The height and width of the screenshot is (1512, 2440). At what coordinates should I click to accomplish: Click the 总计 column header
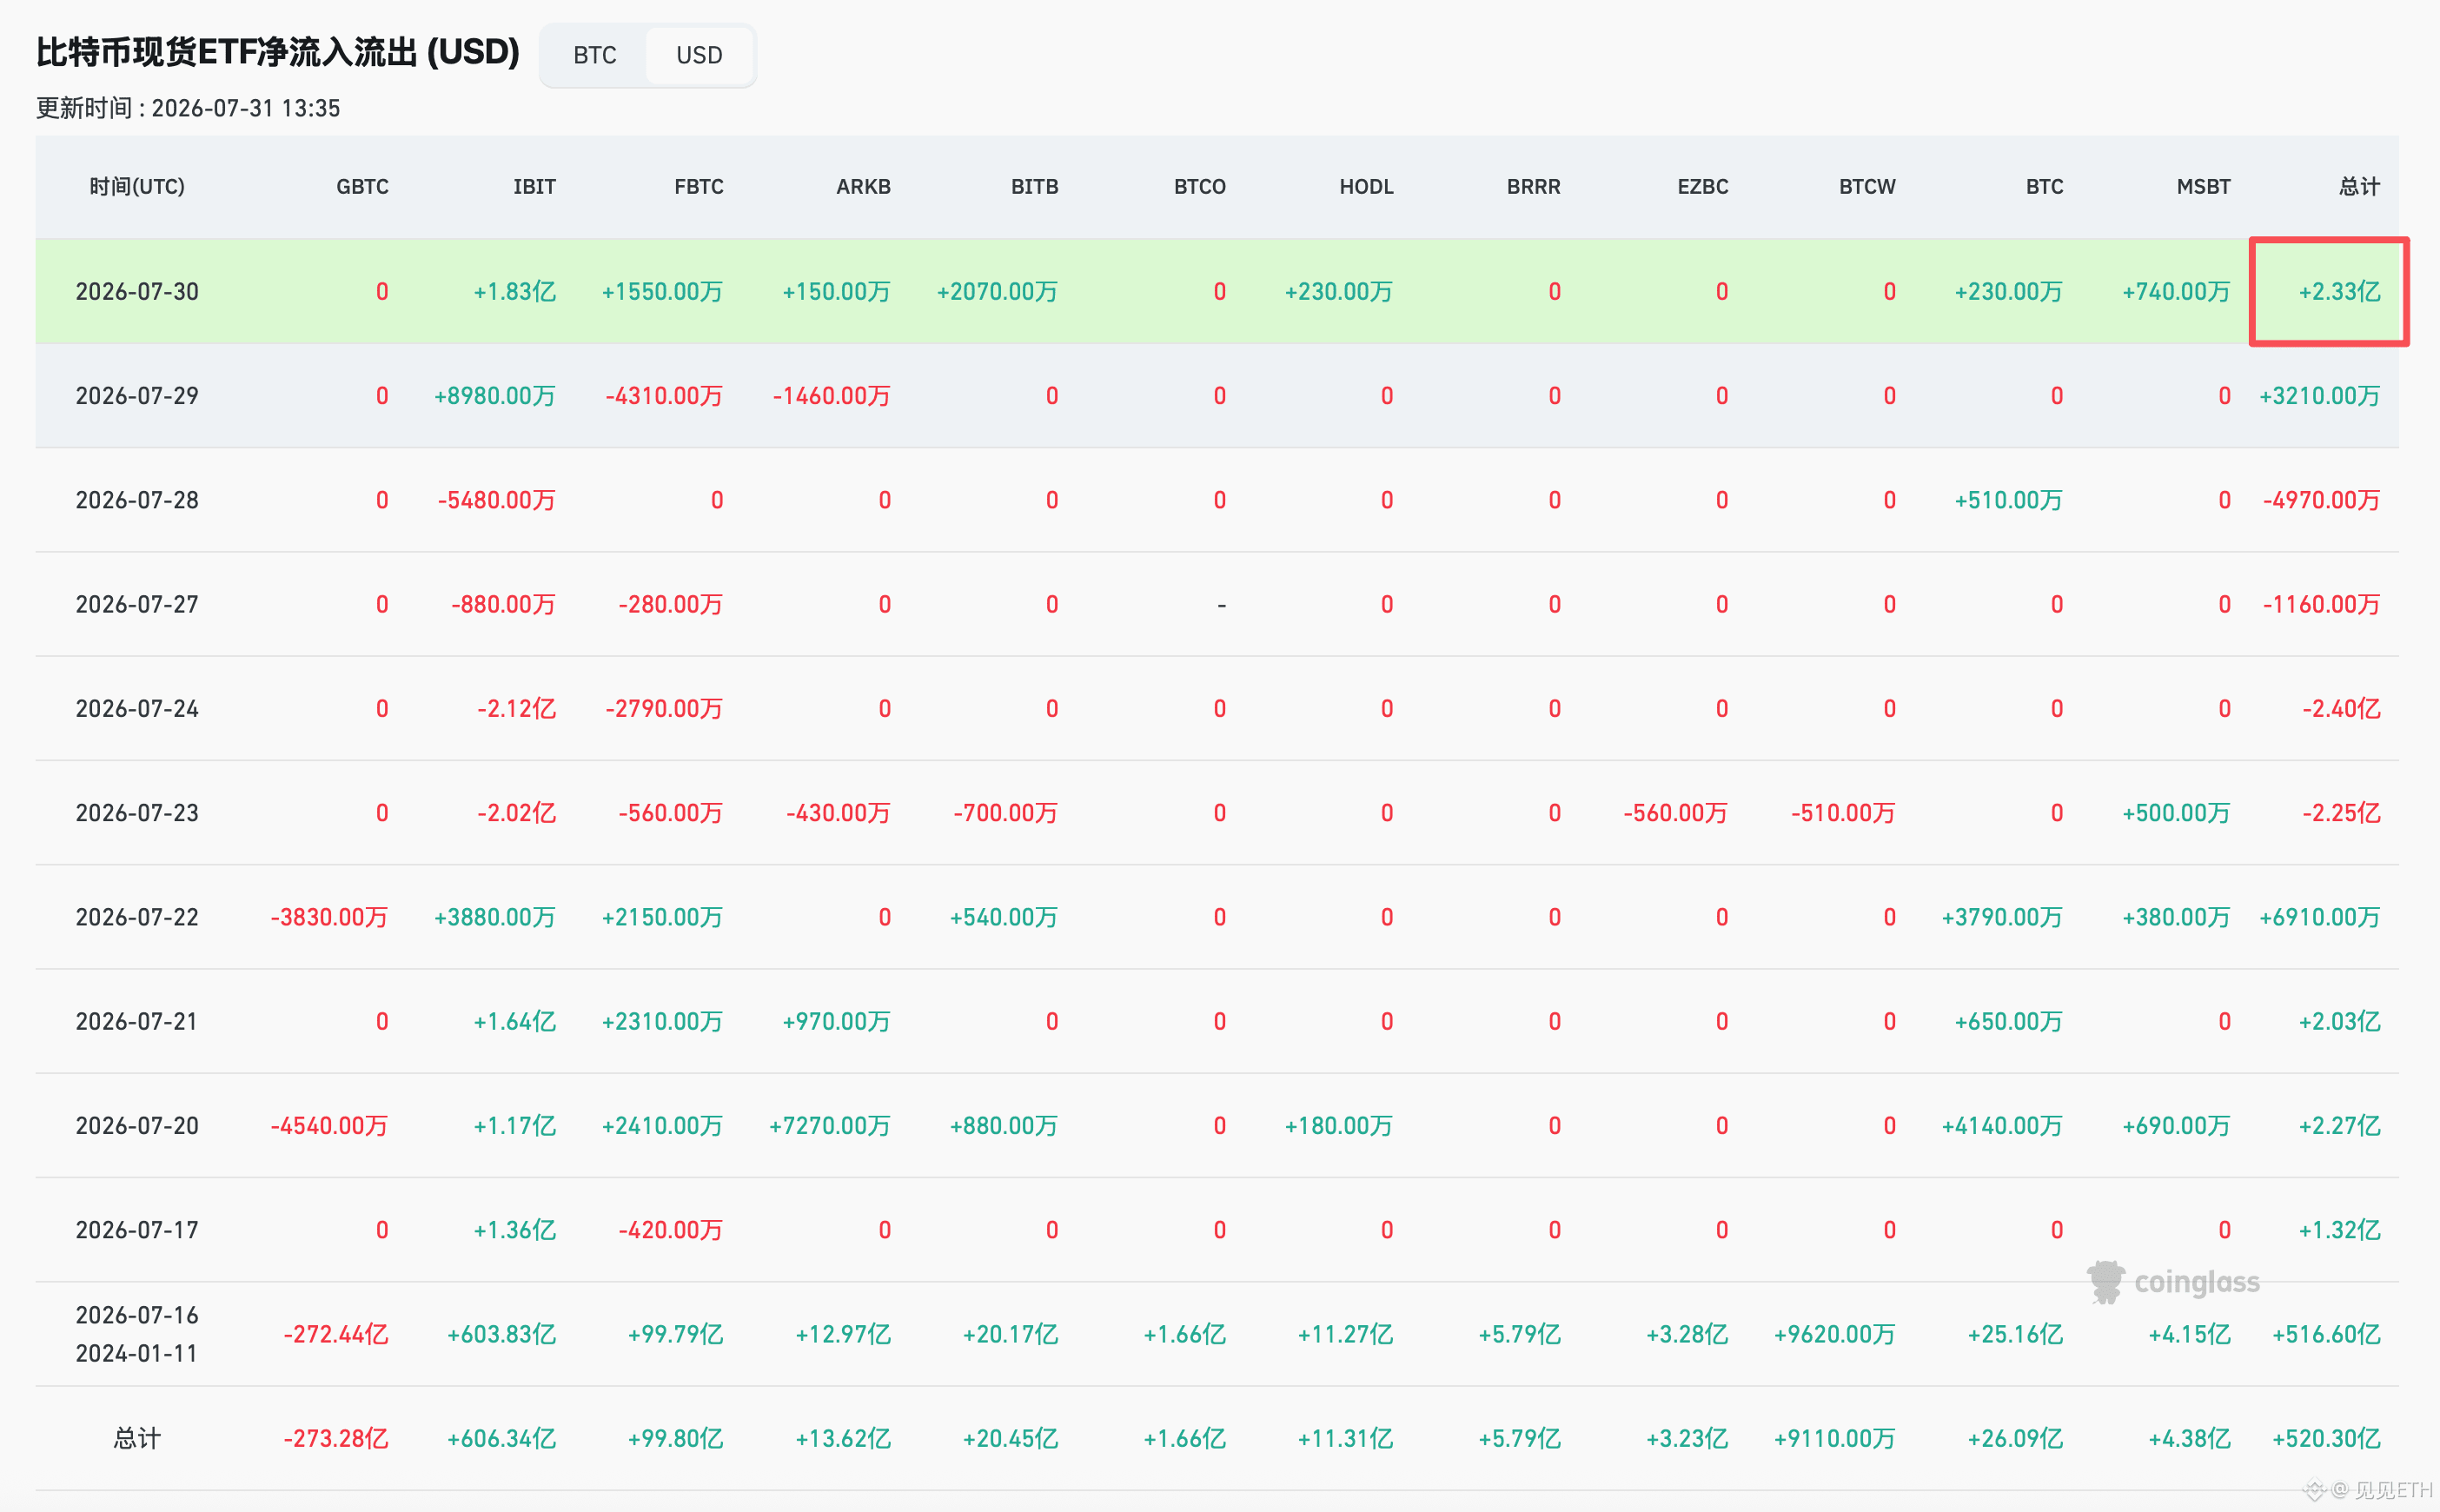pos(2359,187)
